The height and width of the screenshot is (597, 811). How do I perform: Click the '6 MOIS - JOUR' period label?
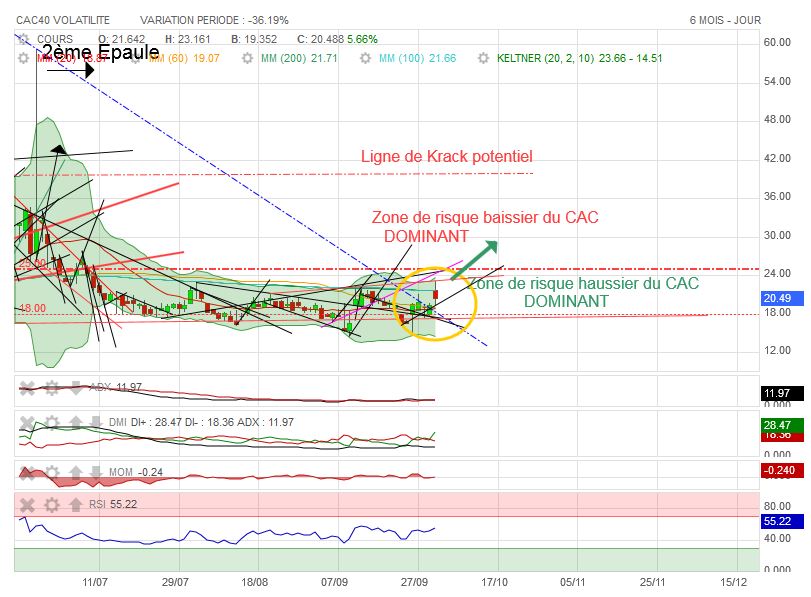click(725, 20)
